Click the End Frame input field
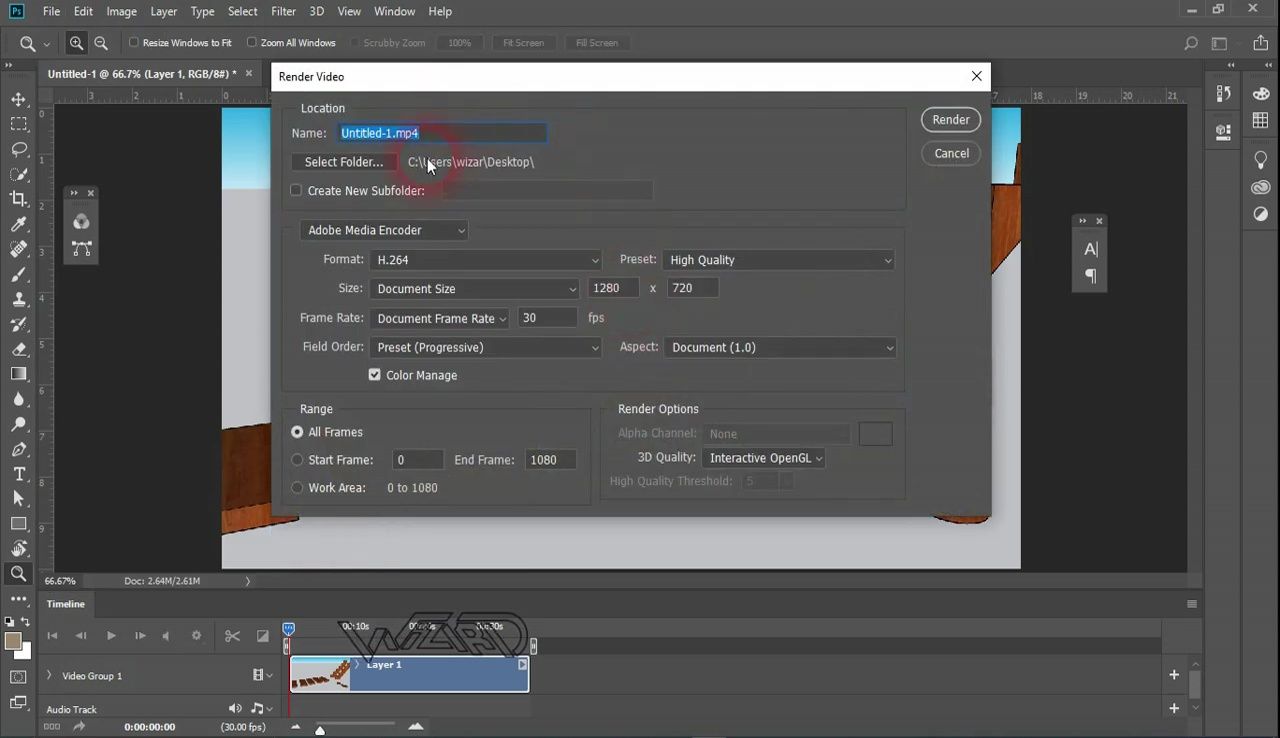1280x738 pixels. (x=549, y=460)
